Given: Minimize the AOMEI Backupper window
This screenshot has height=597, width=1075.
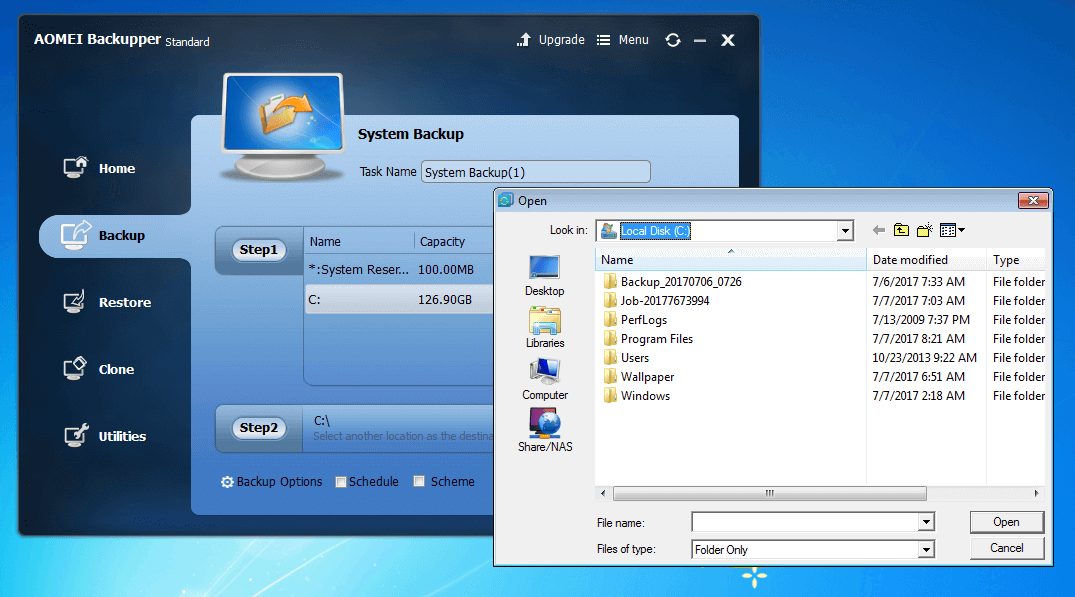Looking at the screenshot, I should click(x=700, y=40).
